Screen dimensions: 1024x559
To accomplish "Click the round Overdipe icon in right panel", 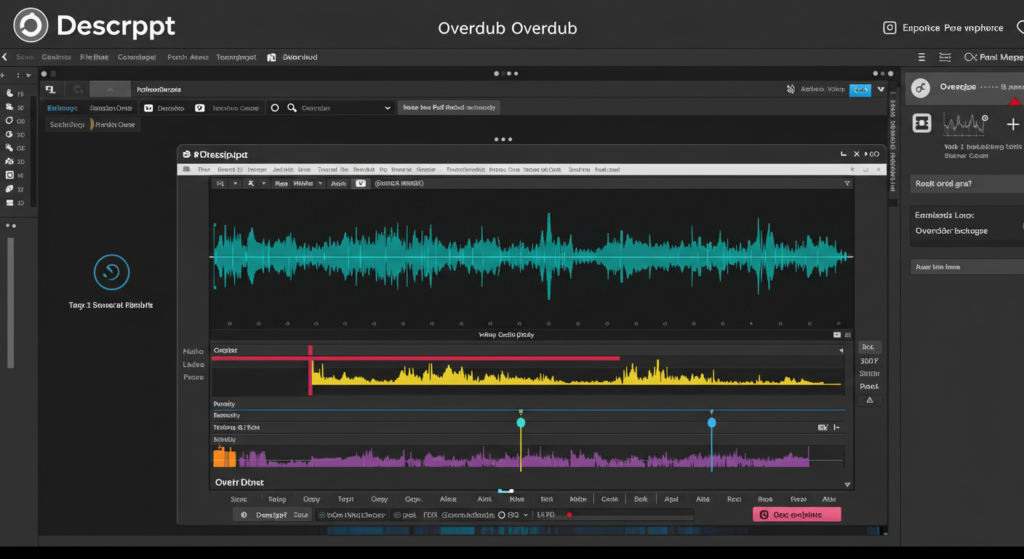I will (921, 88).
